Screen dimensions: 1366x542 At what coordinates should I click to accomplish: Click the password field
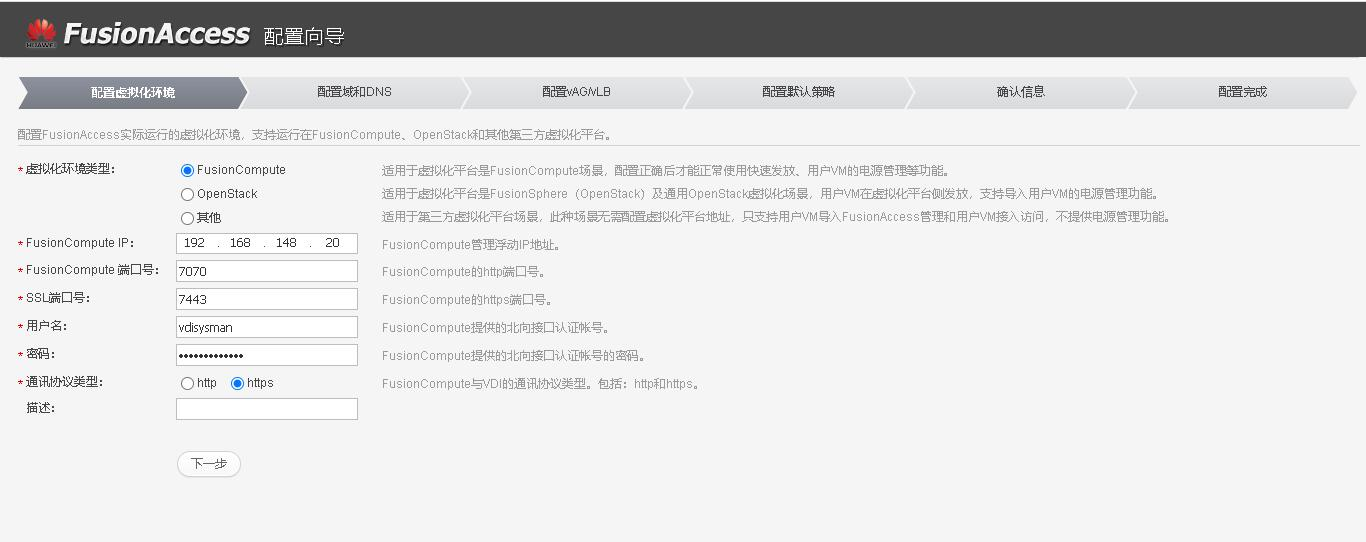pyautogui.click(x=267, y=355)
